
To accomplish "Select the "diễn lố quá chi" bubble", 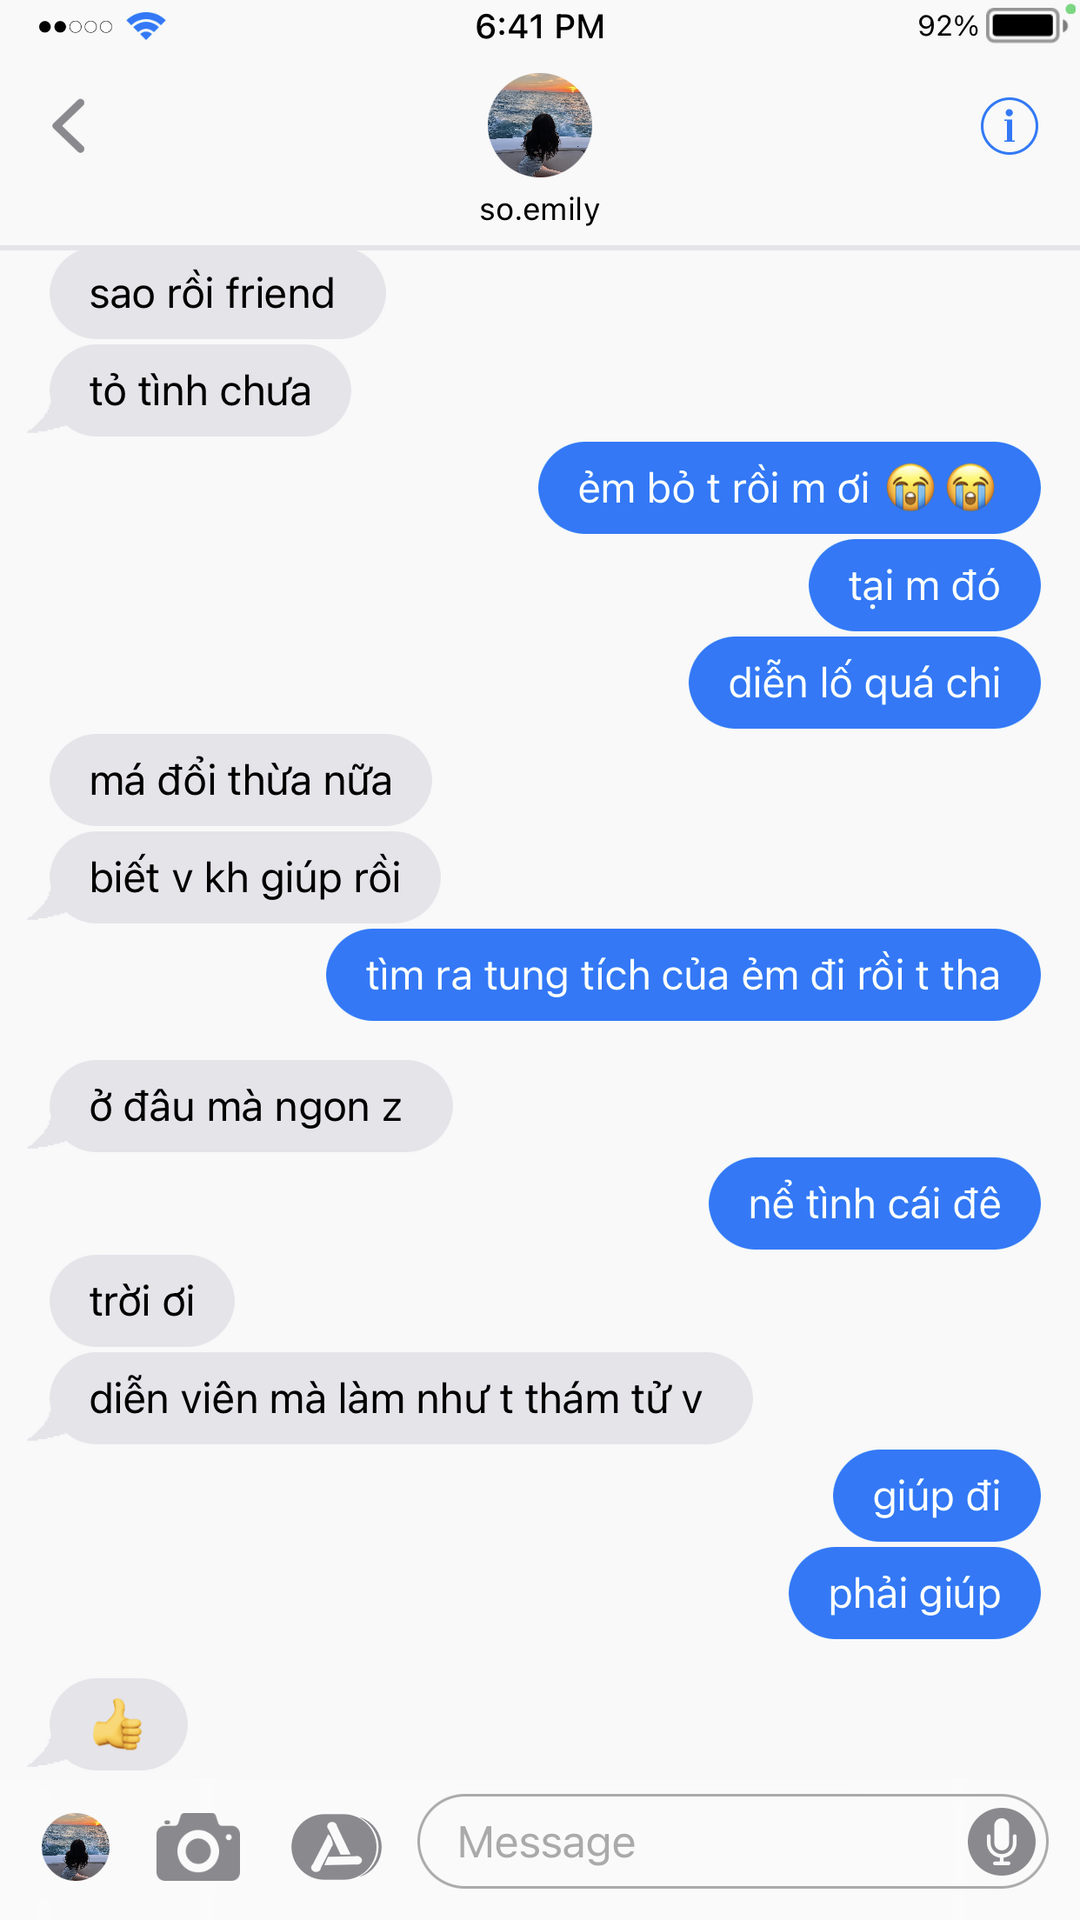I will click(864, 683).
